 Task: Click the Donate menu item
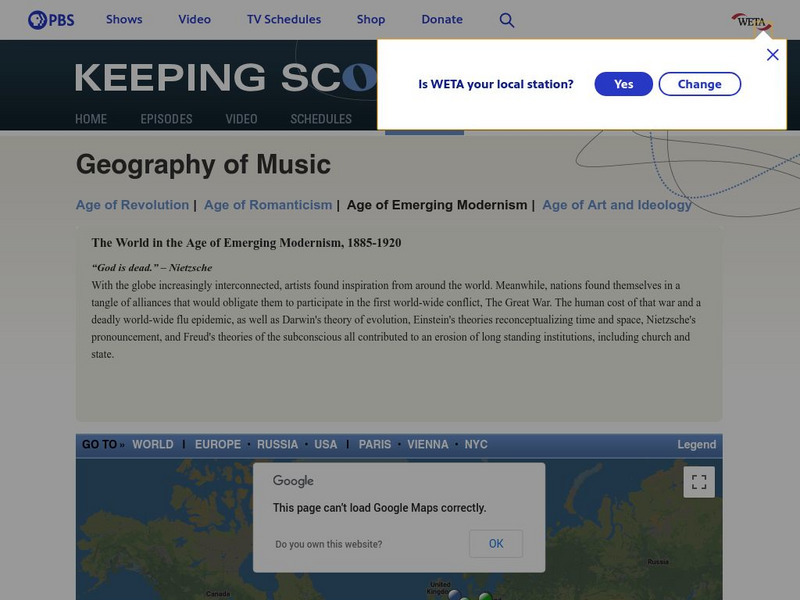point(442,20)
